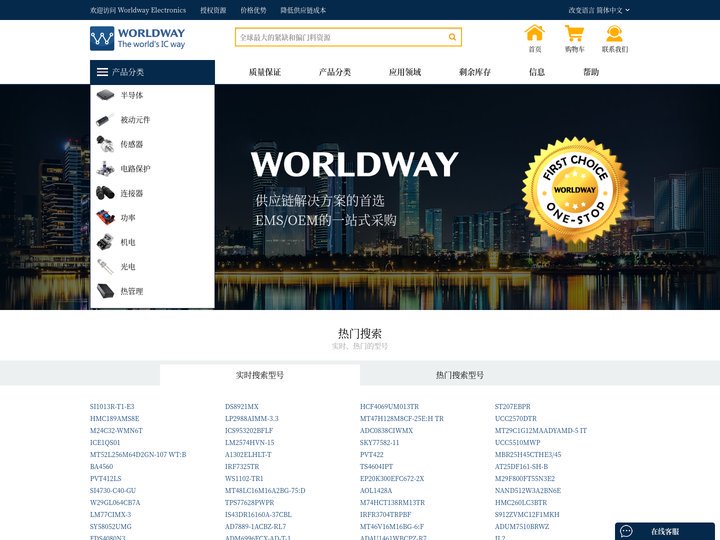Open the 购物车 shopping cart icon
This screenshot has width=720, height=540.
[574, 33]
